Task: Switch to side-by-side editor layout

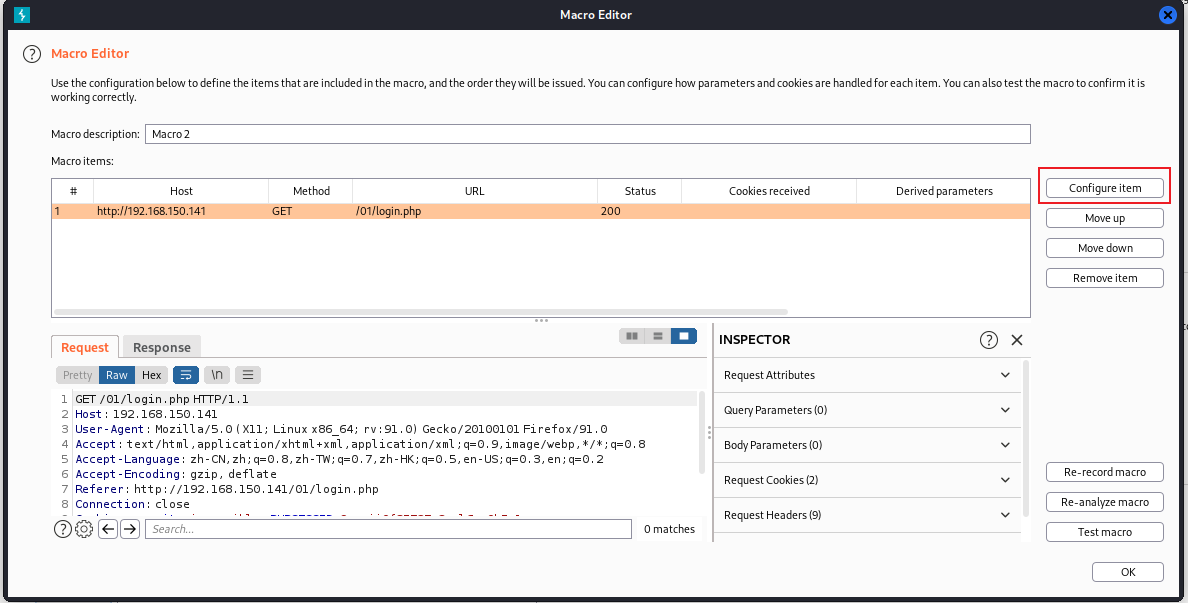Action: click(x=632, y=335)
